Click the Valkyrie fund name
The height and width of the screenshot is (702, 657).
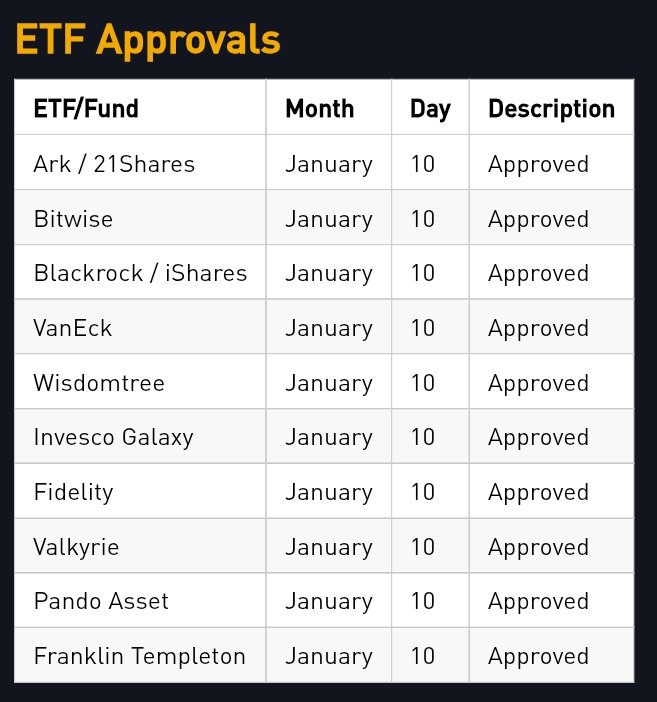76,548
